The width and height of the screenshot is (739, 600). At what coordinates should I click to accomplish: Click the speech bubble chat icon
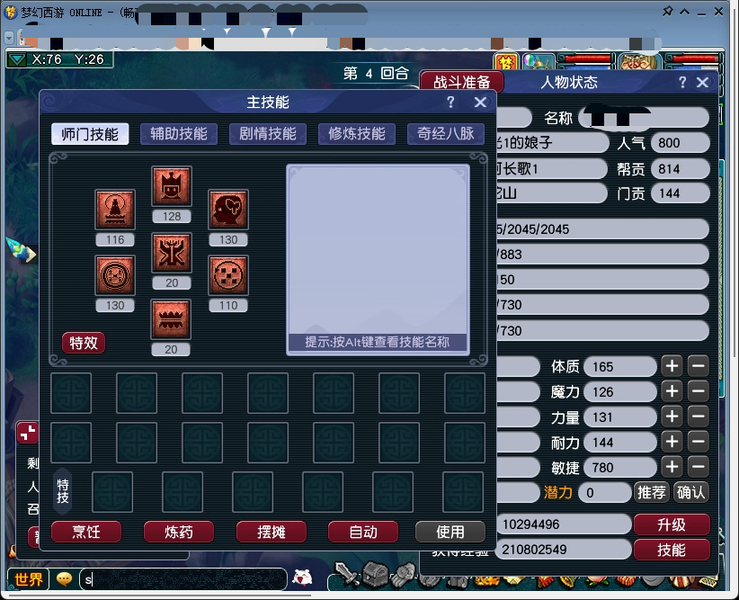[x=64, y=579]
